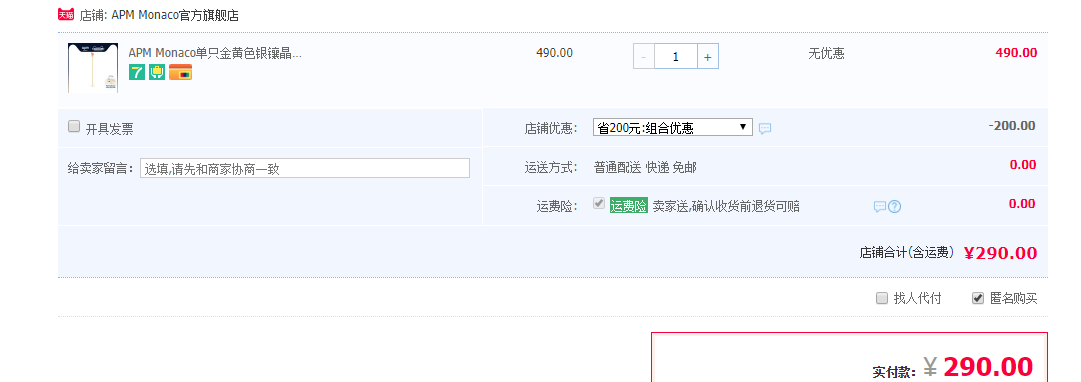This screenshot has height=382, width=1081.
Task: Click the red item subtotal 490.00
Action: [x=1016, y=52]
